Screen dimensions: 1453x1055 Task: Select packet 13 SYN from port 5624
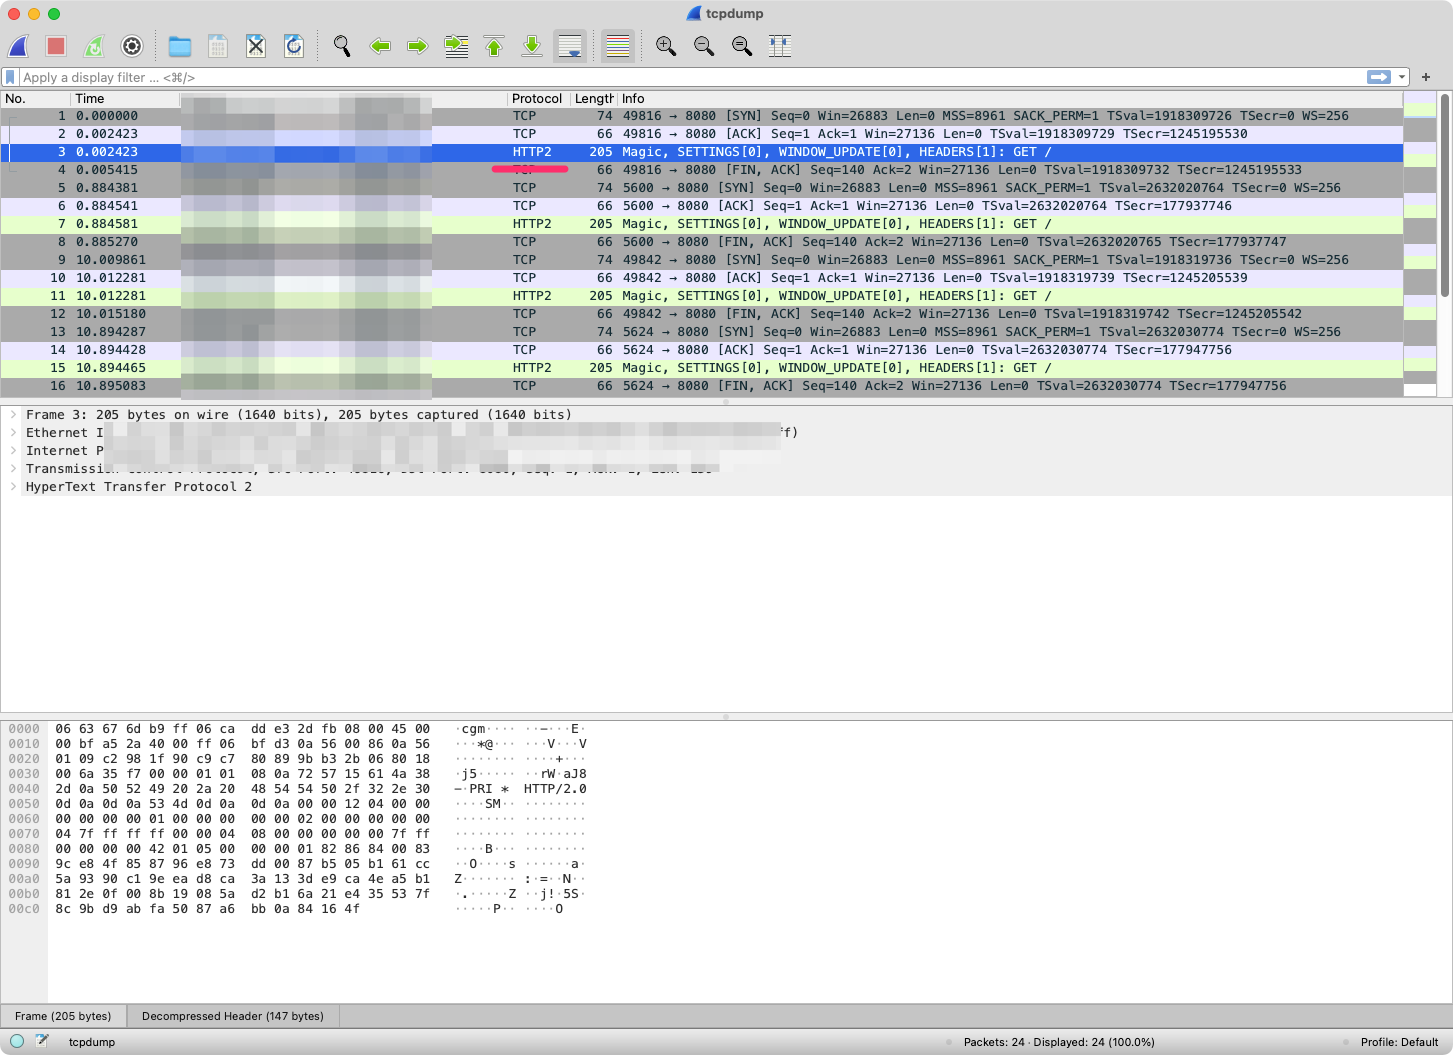(x=702, y=332)
